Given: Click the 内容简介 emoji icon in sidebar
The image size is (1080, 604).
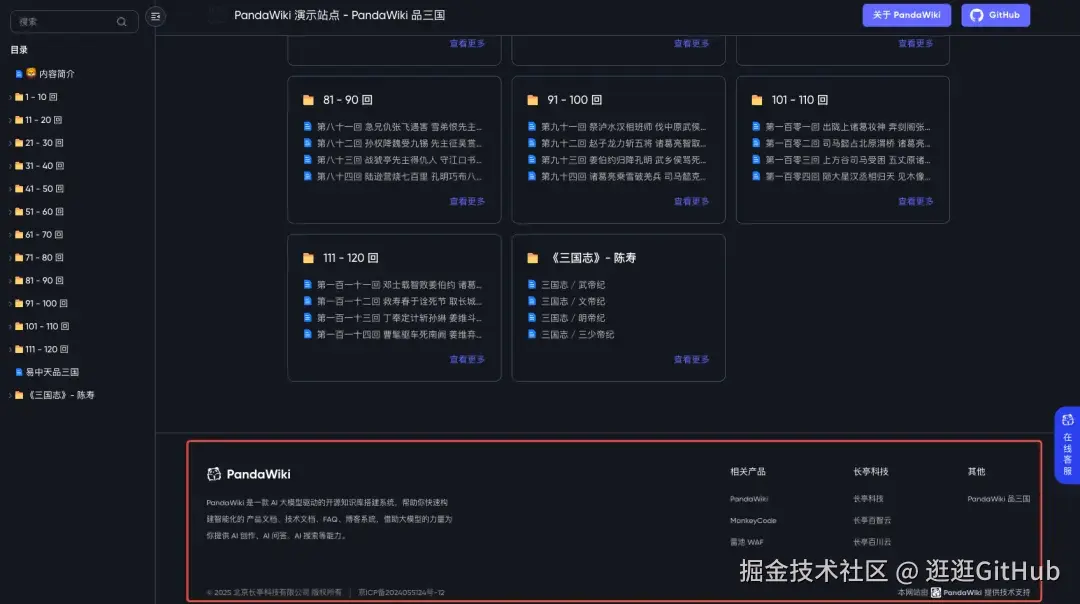Looking at the screenshot, I should pyautogui.click(x=31, y=73).
